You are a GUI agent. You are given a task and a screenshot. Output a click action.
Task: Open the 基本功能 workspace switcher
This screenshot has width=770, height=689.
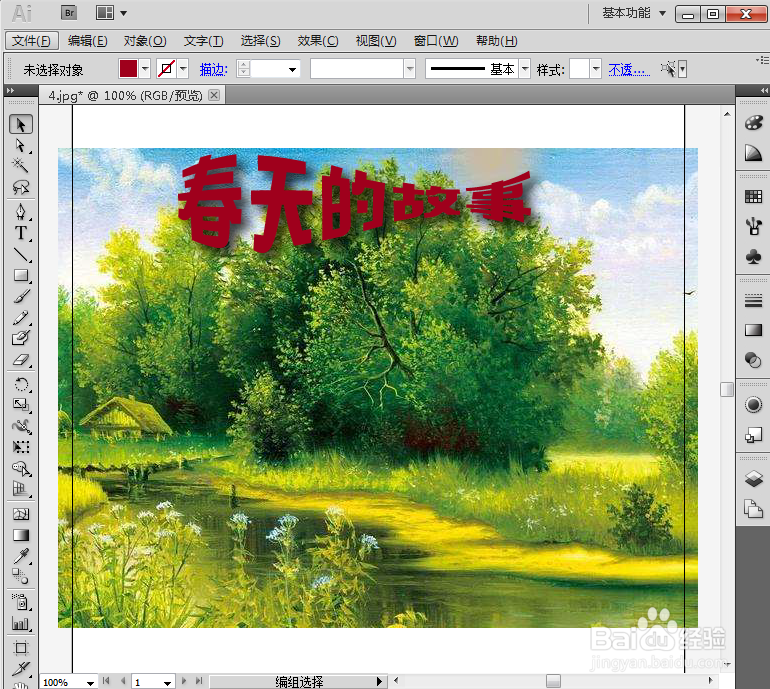pos(633,13)
